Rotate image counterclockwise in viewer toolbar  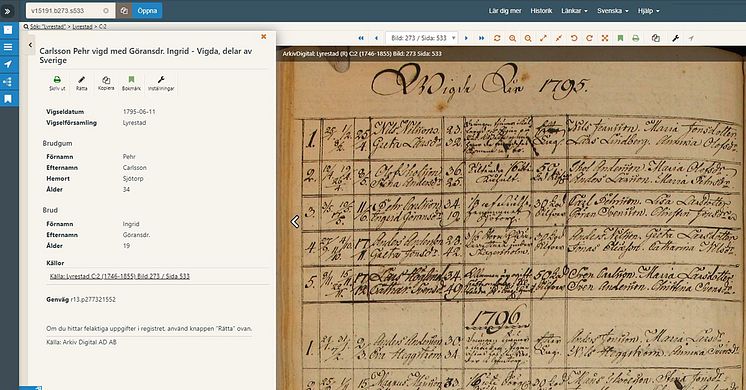pos(574,38)
